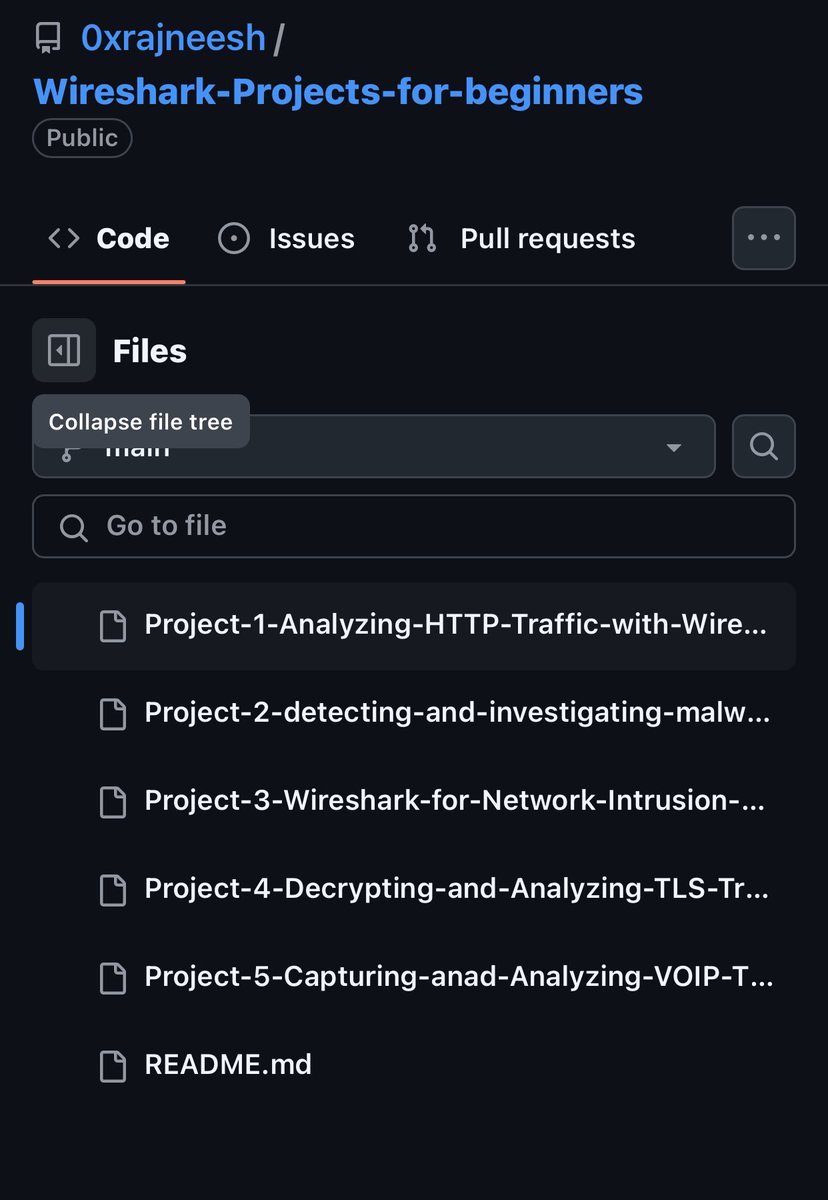Click the code brackets icon in Code tab

[x=64, y=239]
